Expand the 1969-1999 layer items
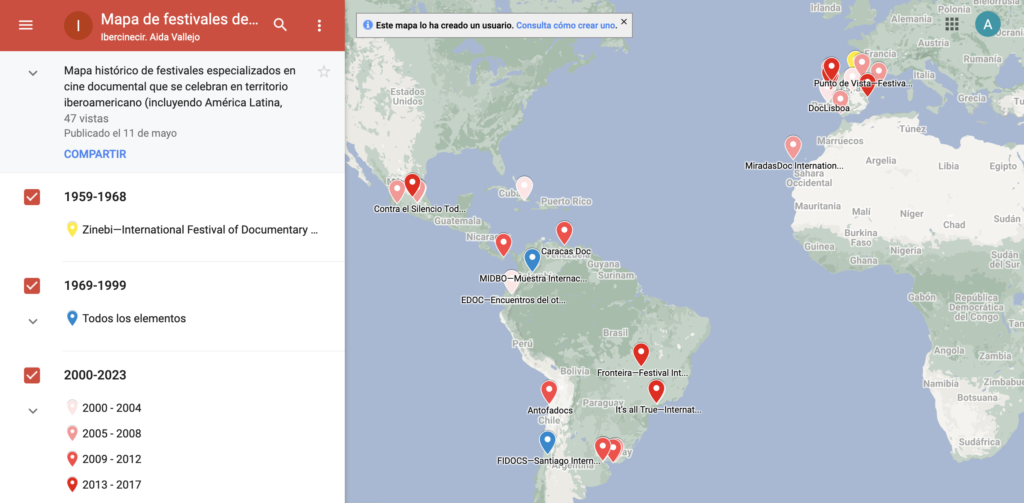 point(32,320)
